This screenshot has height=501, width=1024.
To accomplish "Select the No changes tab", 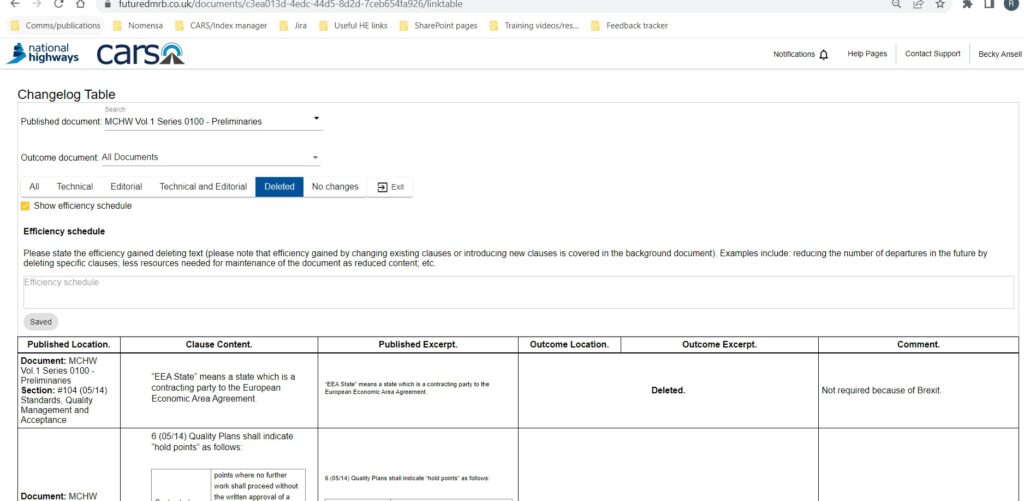I will [x=335, y=187].
